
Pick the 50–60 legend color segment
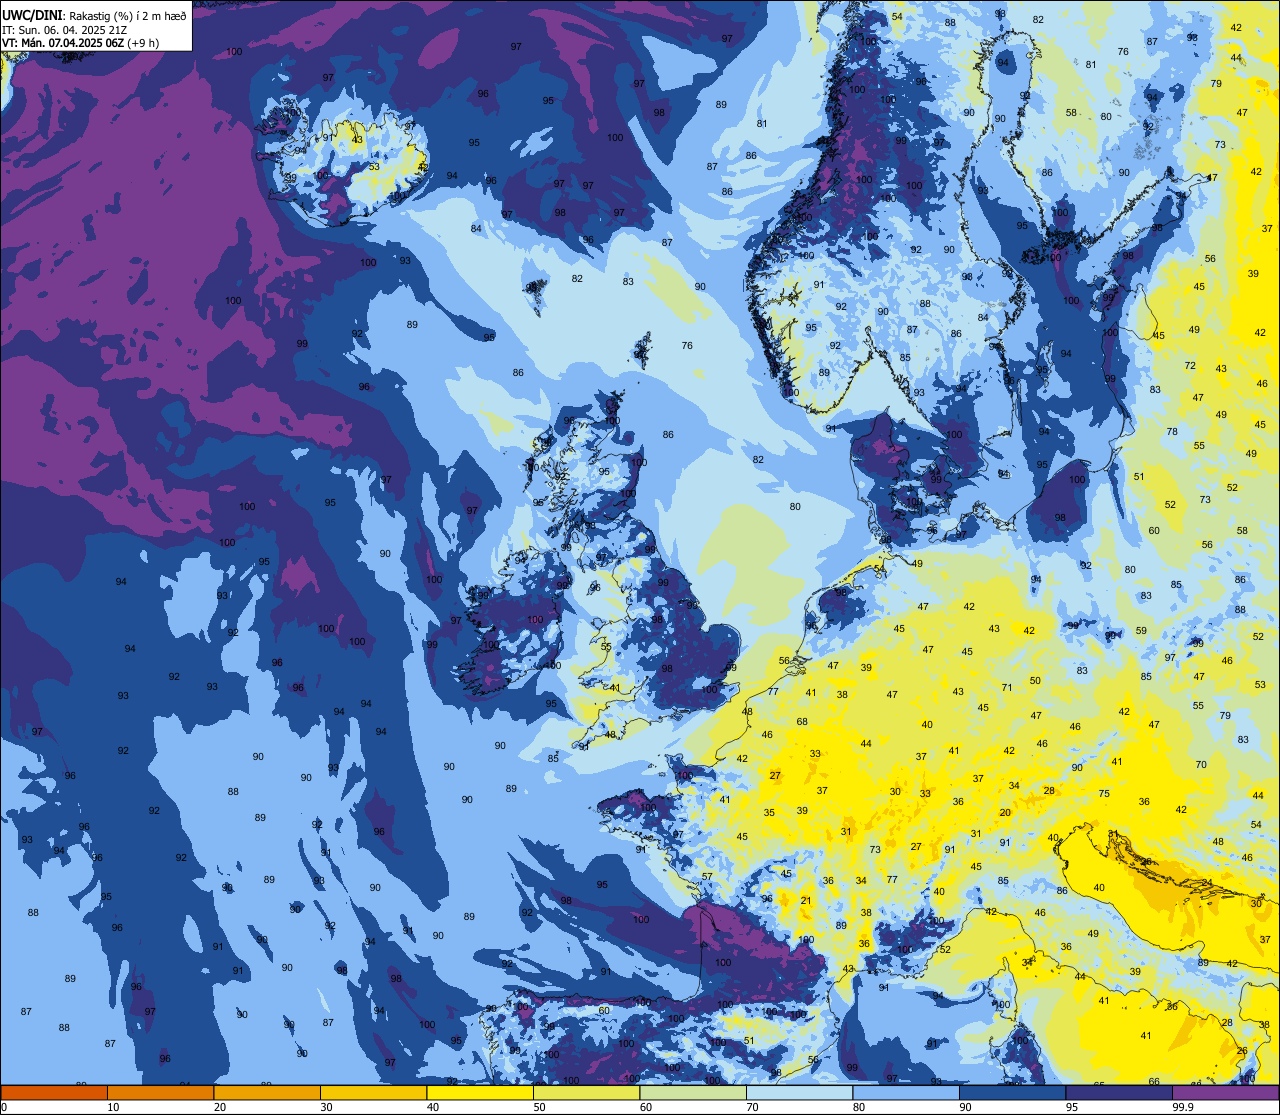pos(586,1092)
